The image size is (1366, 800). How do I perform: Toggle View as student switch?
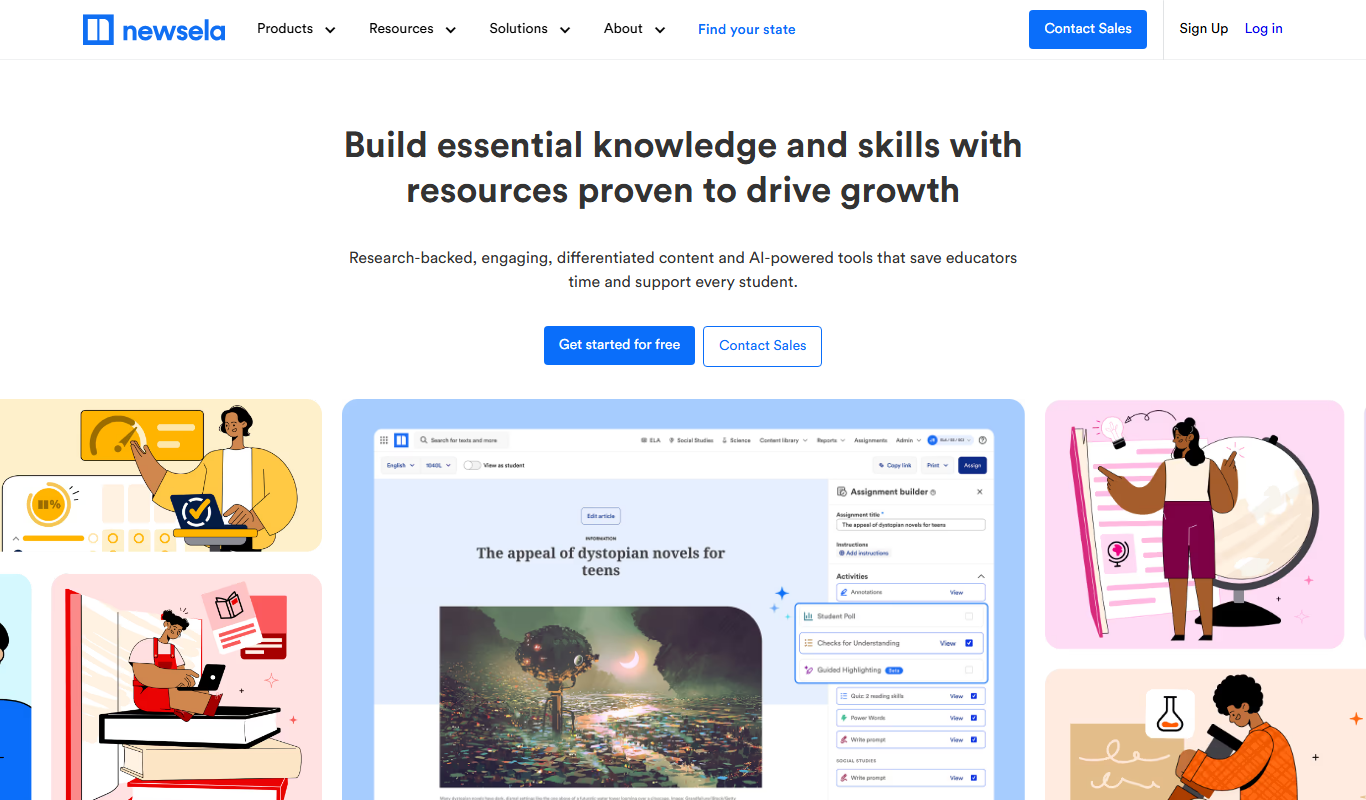pos(472,465)
